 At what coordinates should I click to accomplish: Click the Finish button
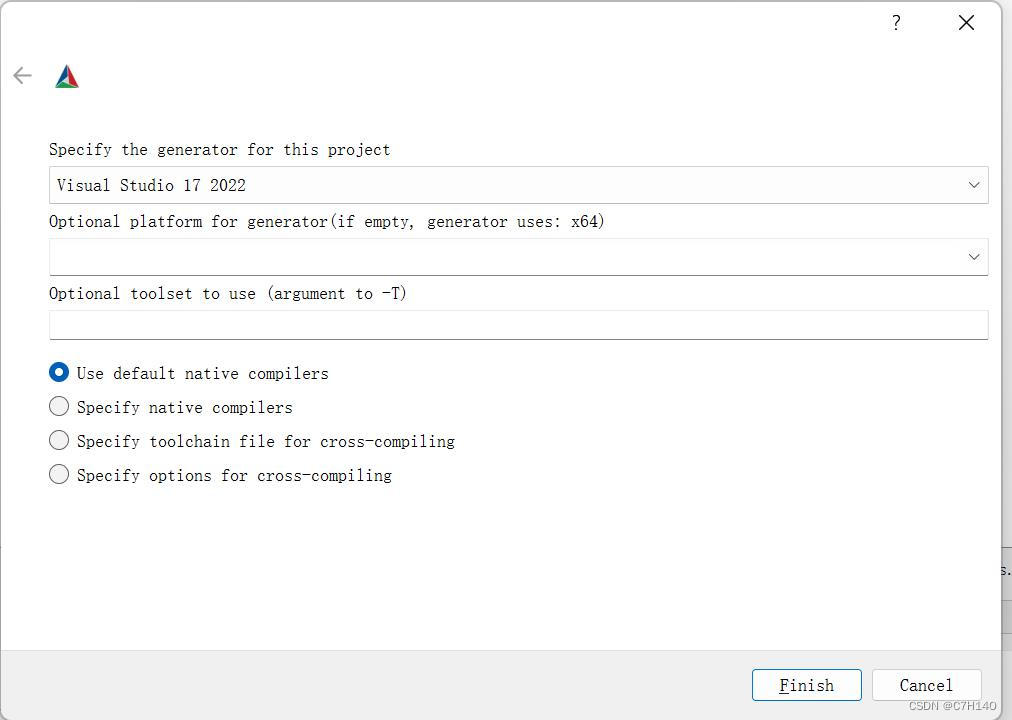(806, 685)
